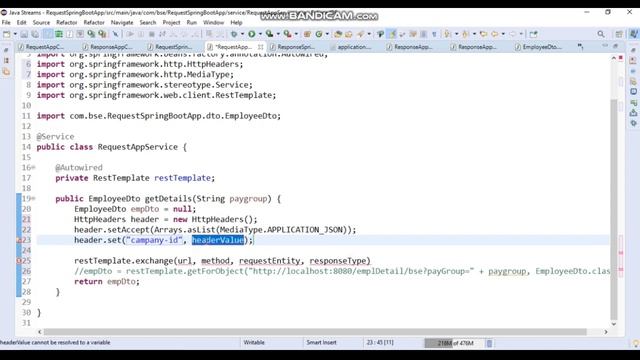Click the New Java Class icon

click(x=319, y=34)
